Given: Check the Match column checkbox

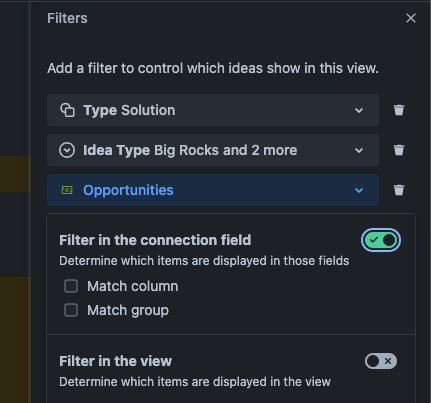Looking at the screenshot, I should coord(71,286).
